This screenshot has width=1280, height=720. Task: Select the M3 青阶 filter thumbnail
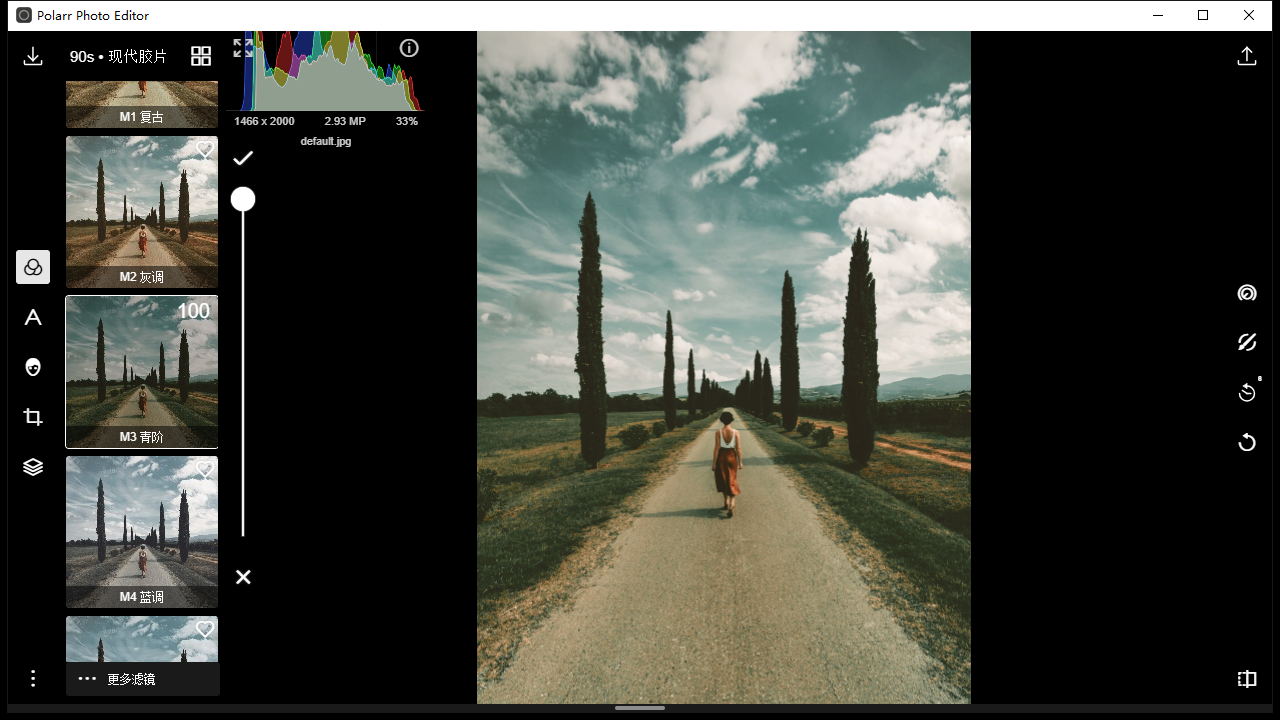click(x=142, y=372)
